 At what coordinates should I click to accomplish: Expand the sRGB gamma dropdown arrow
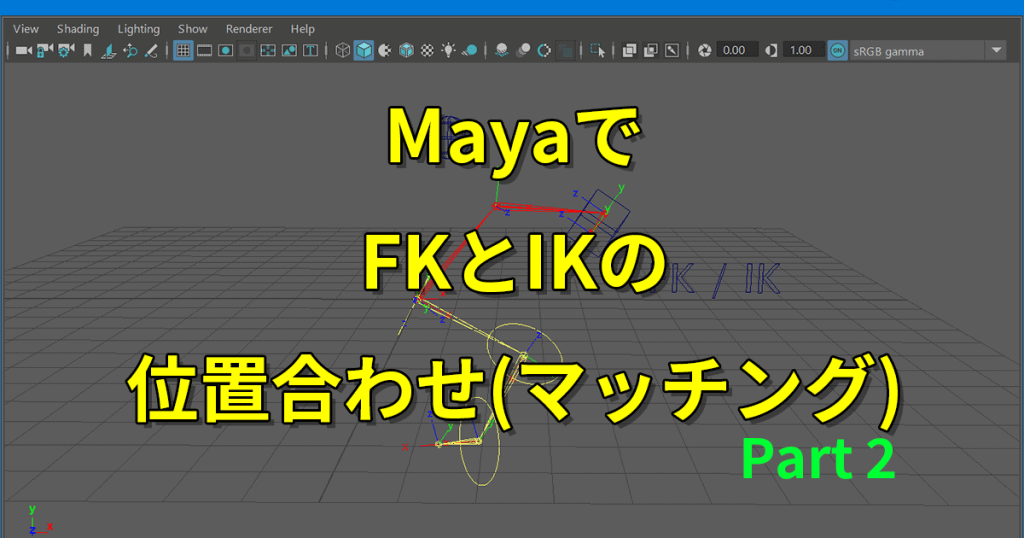[996, 50]
